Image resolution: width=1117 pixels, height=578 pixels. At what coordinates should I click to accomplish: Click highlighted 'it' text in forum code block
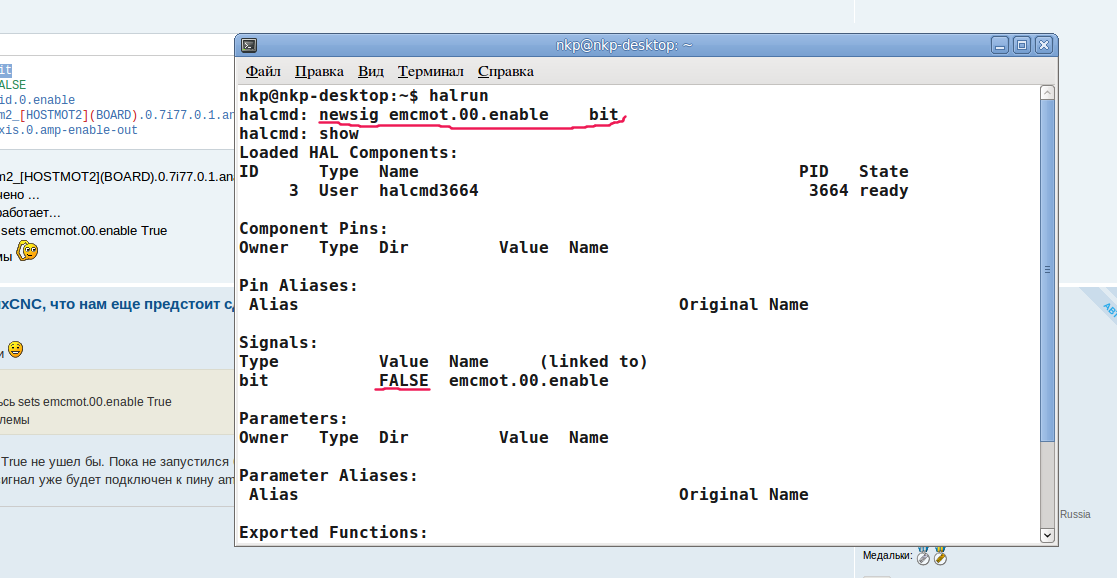pos(6,70)
